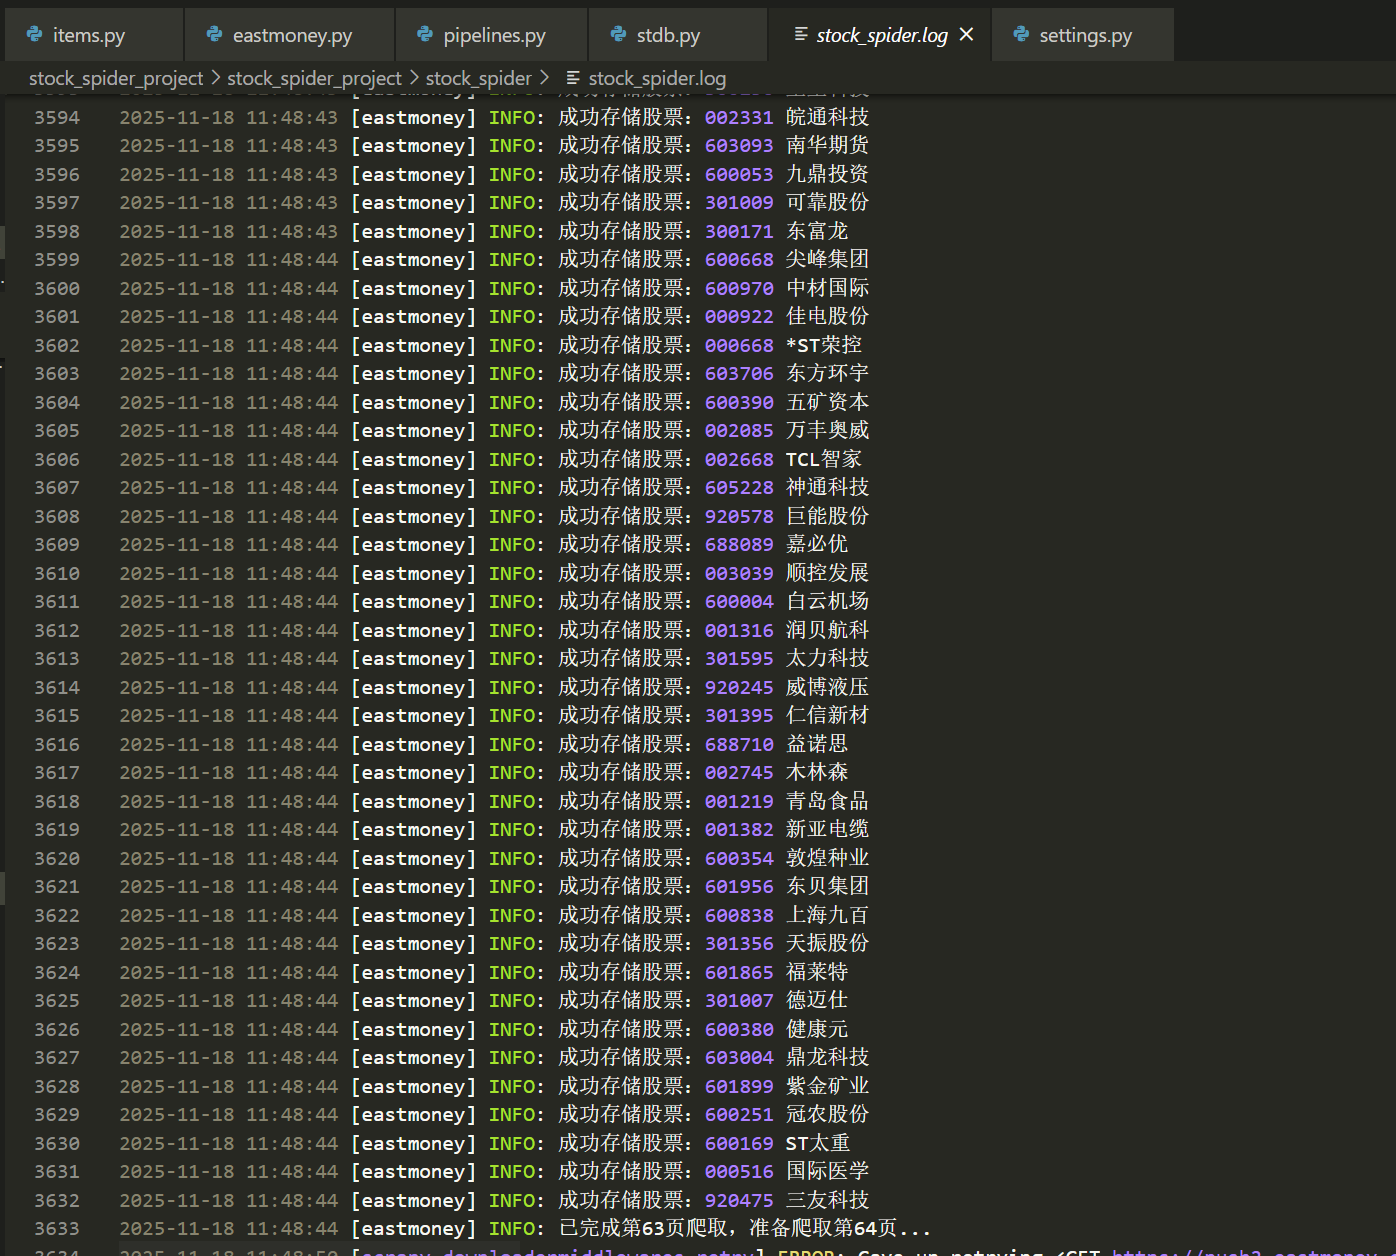1396x1256 pixels.
Task: Open first stock_spider_project breadcrumb folder
Action: click(x=116, y=78)
